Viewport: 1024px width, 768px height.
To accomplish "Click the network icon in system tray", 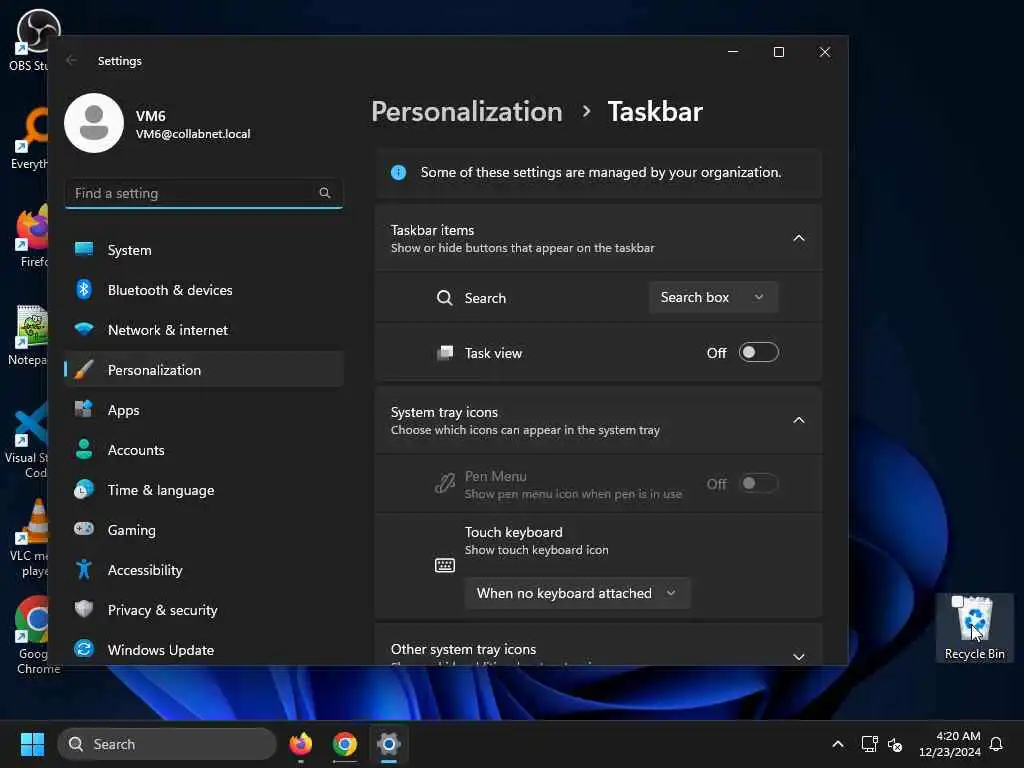I will point(869,744).
